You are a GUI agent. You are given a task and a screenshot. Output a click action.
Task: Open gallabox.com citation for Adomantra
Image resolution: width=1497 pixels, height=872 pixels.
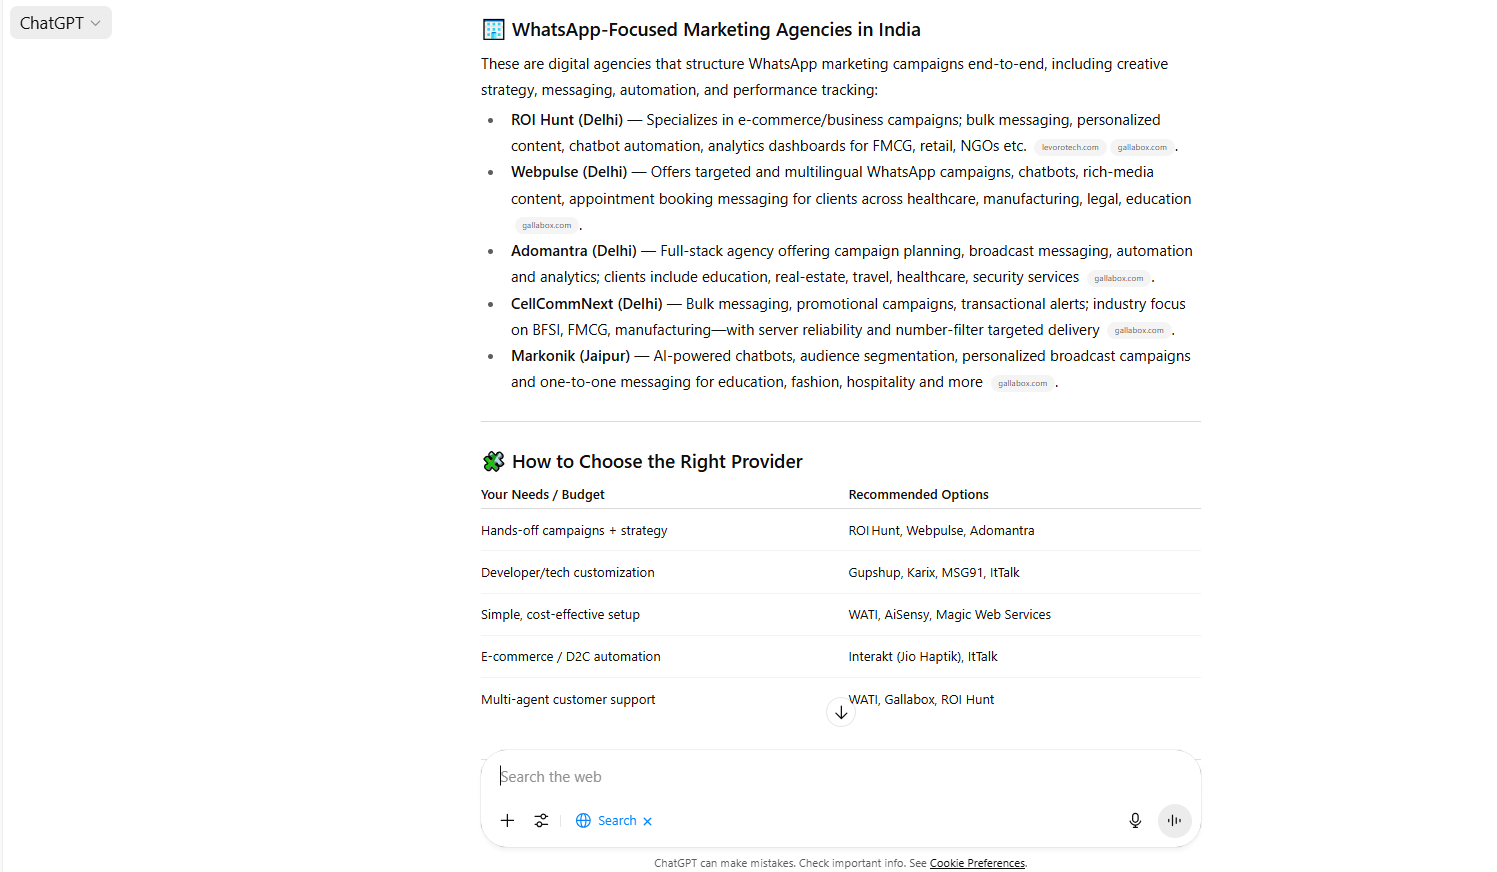[1118, 278]
